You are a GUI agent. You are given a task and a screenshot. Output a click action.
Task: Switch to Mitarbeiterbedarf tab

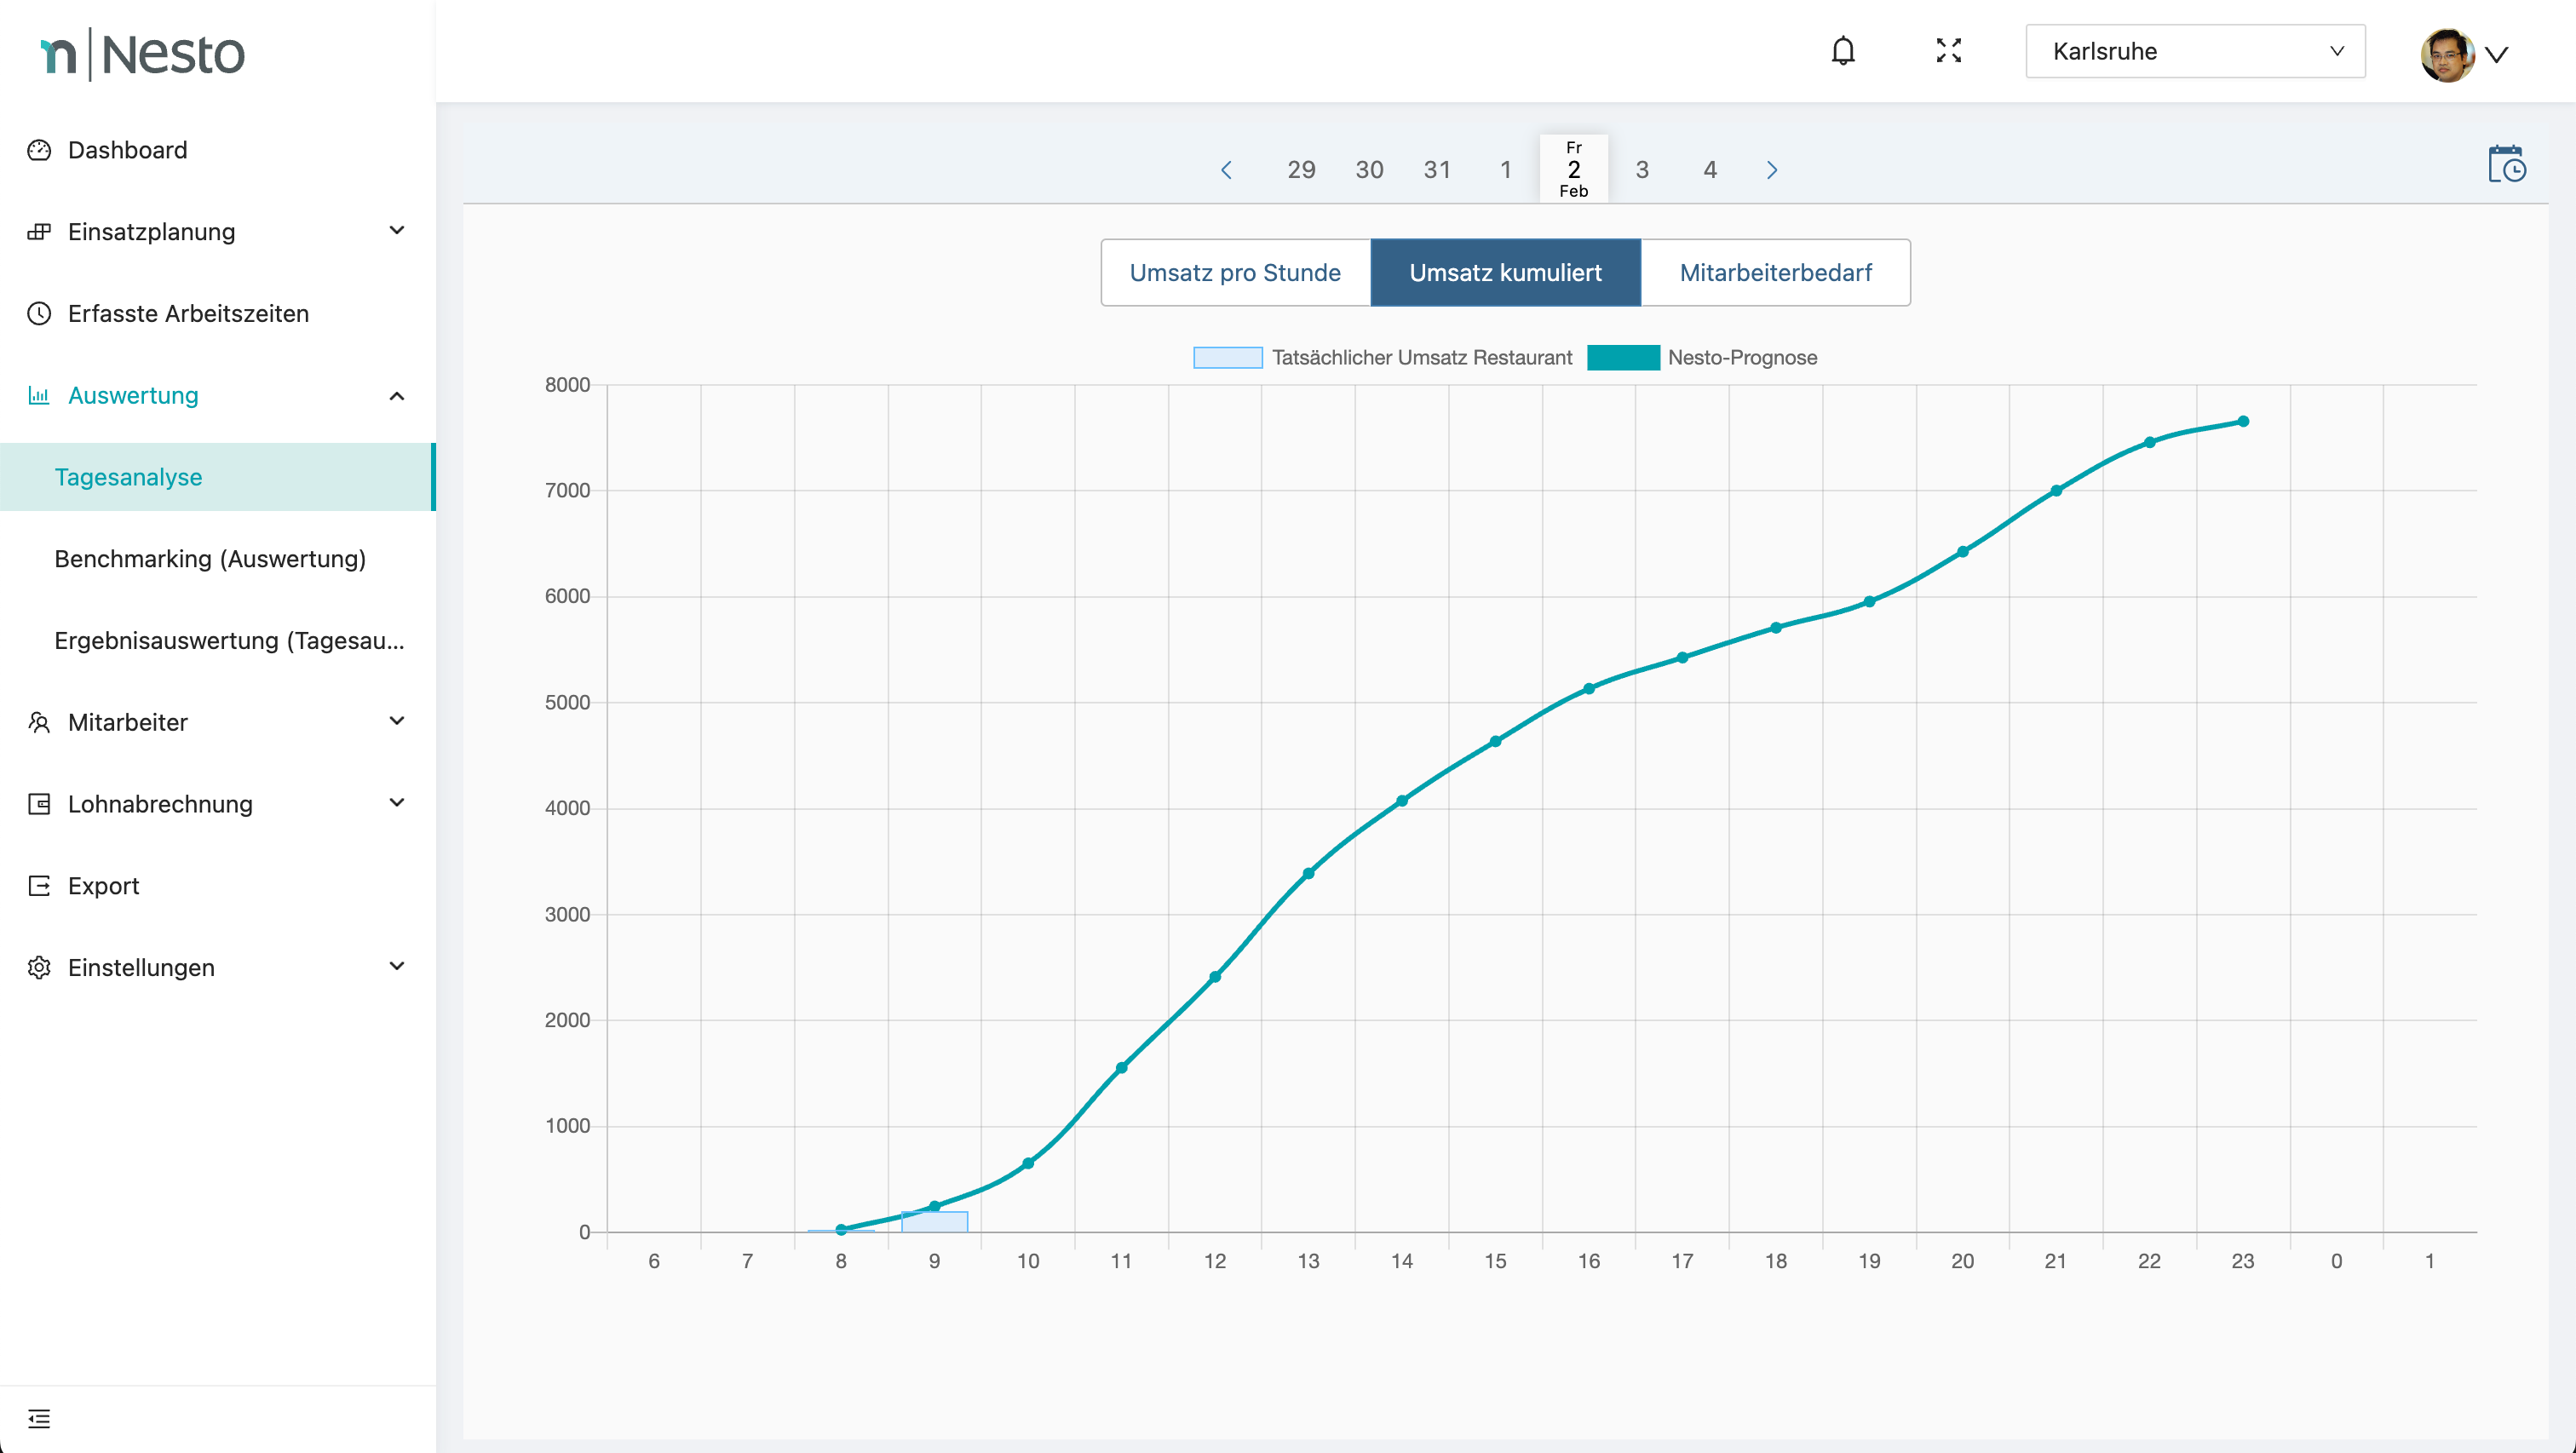pos(1775,273)
